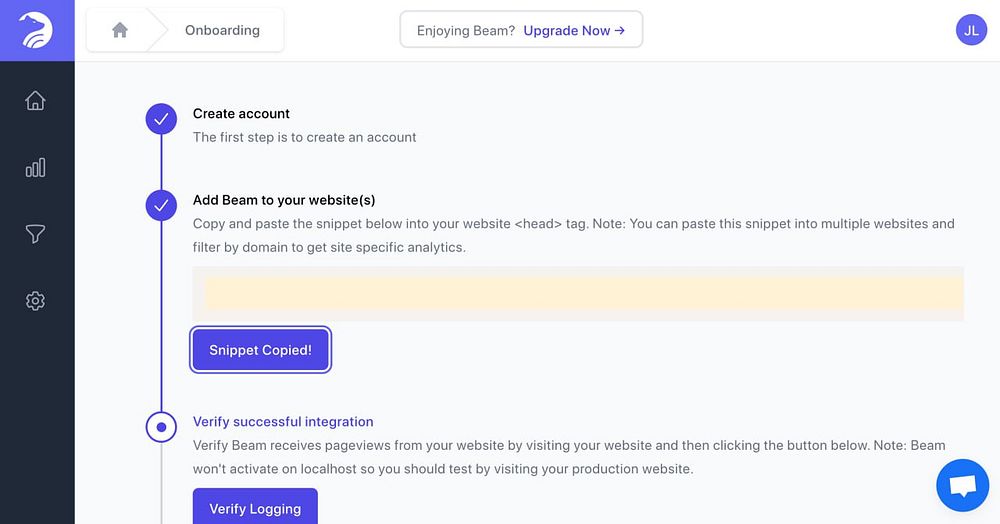Click the Beam logo in the corner
The width and height of the screenshot is (1000, 524).
point(36,30)
